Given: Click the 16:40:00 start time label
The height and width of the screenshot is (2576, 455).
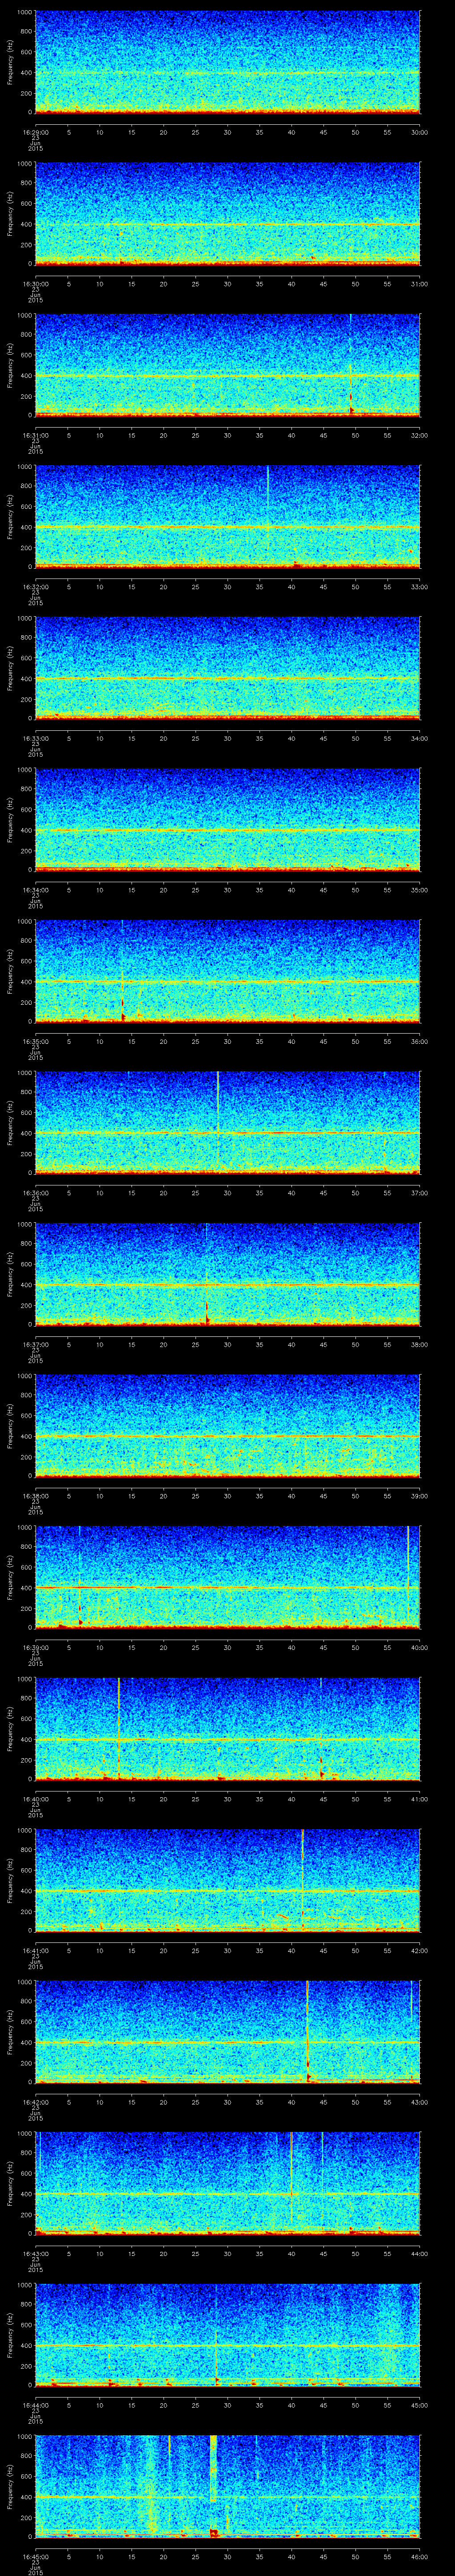Looking at the screenshot, I should 35,1799.
